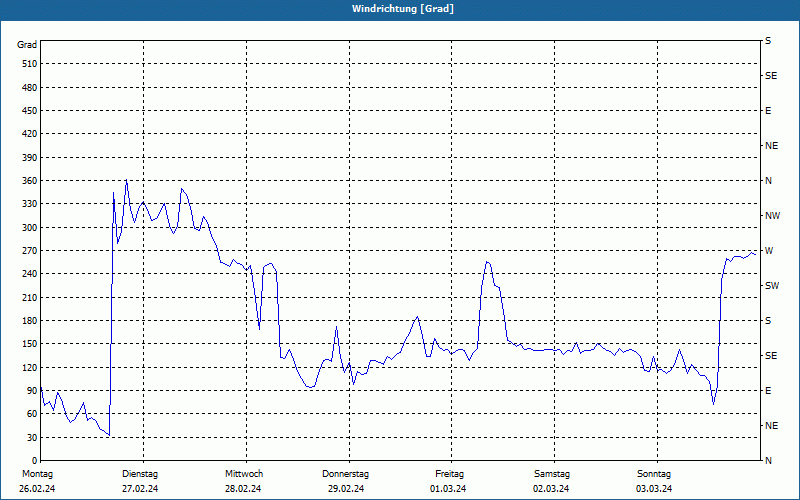Click the 'E' compass label at 450 level
This screenshot has height=500, width=800.
click(768, 111)
